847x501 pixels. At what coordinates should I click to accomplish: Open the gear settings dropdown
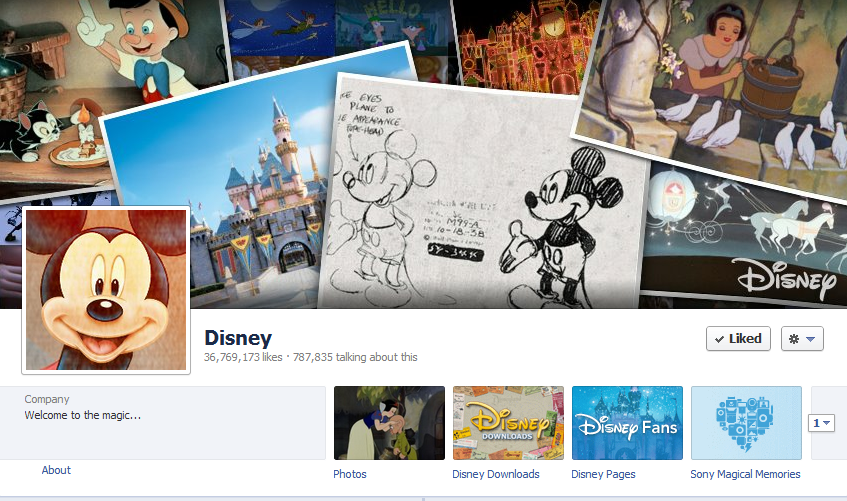[802, 339]
